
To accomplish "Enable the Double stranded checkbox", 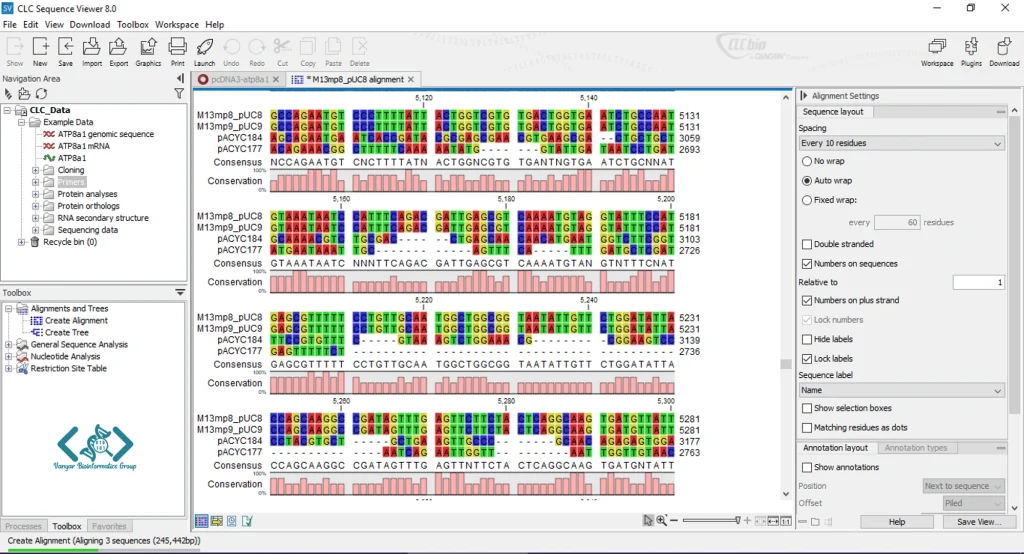I will coord(807,244).
